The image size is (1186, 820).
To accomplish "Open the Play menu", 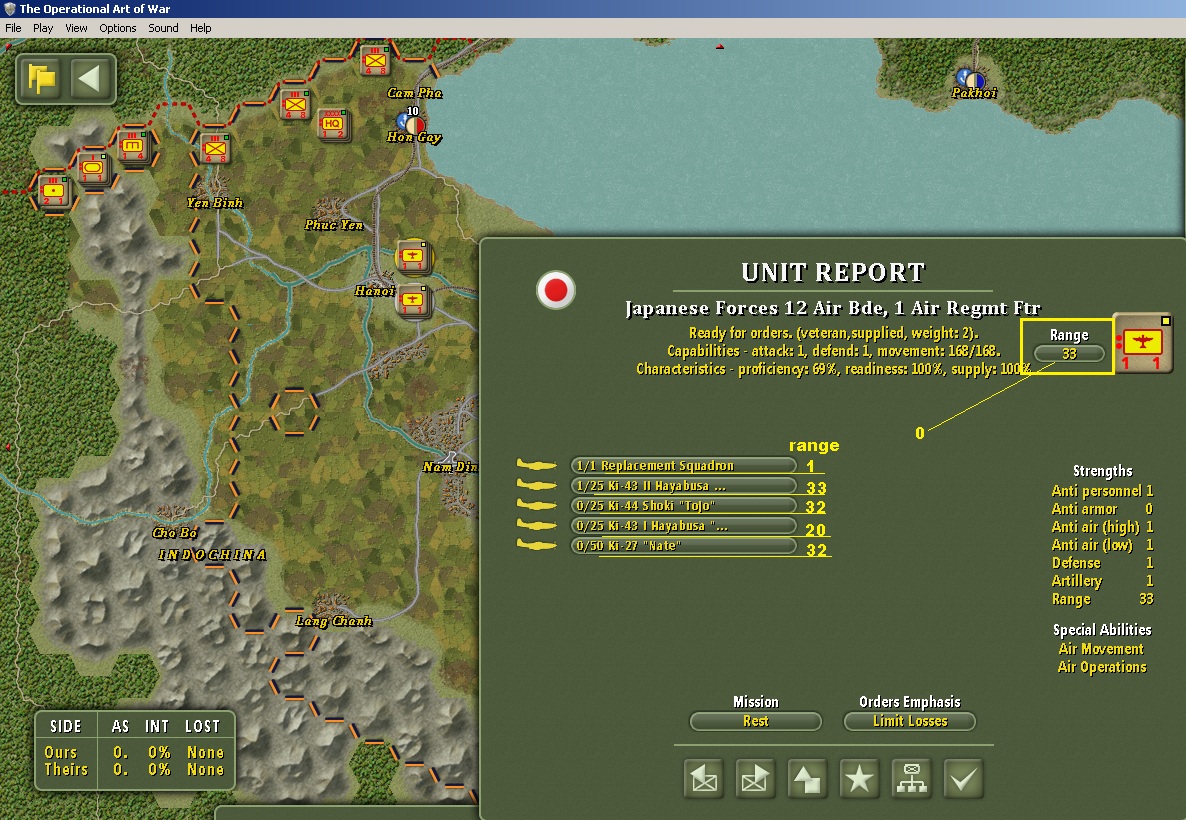I will tap(43, 28).
